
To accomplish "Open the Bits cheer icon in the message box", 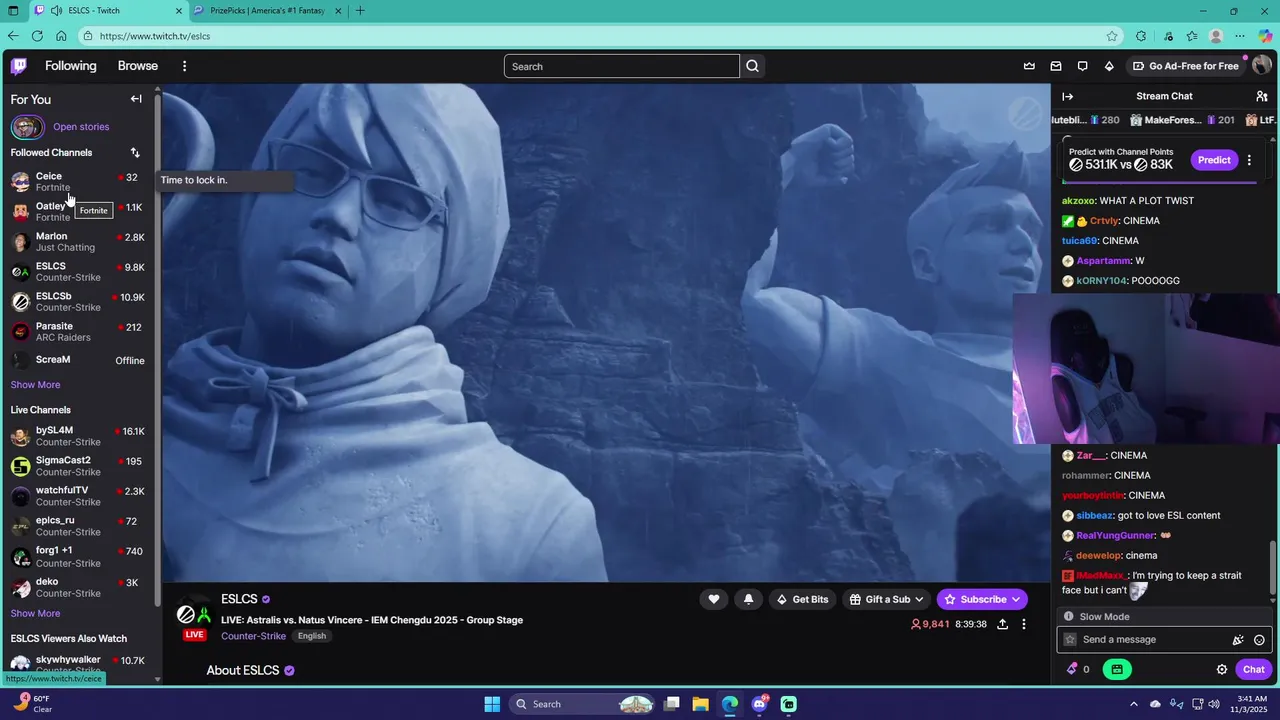I will pyautogui.click(x=1238, y=640).
